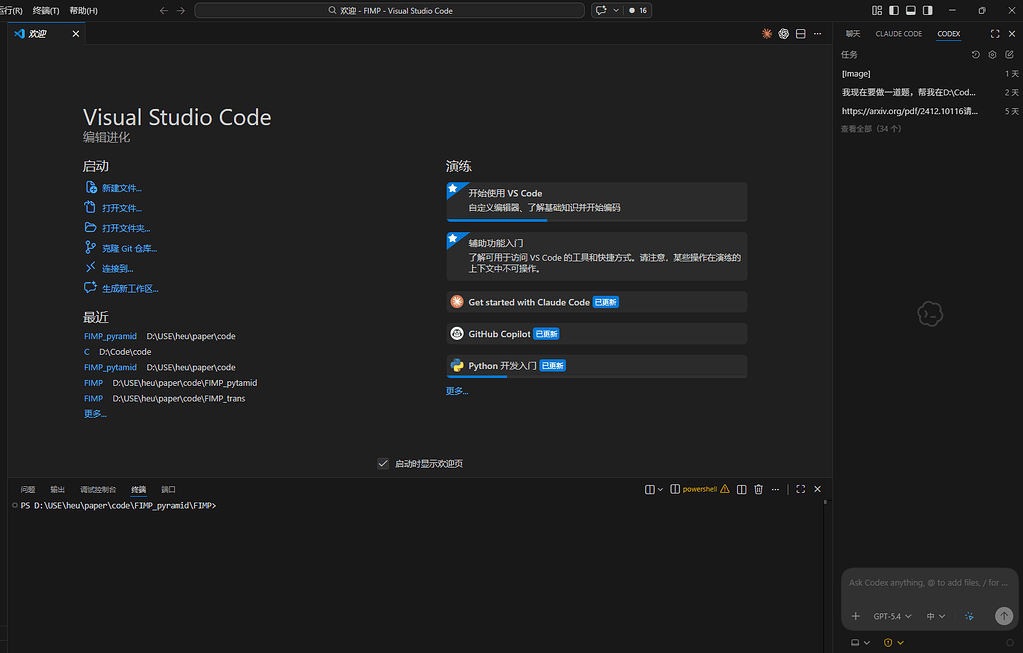
Task: Open the Python 开发入门 walkthrough
Action: point(597,366)
